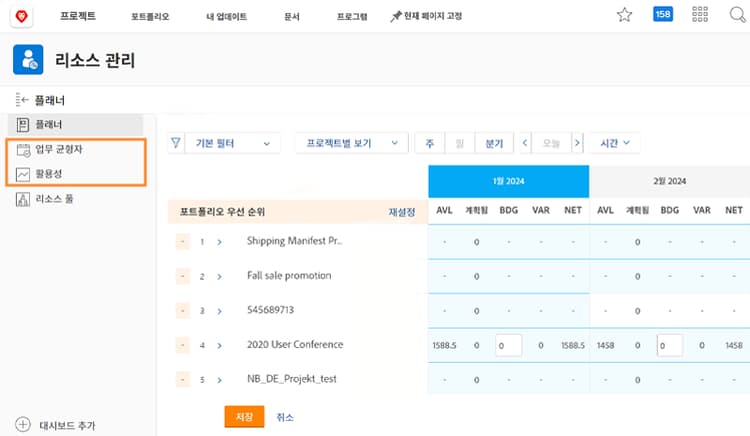Open favorites star icon

coord(624,15)
